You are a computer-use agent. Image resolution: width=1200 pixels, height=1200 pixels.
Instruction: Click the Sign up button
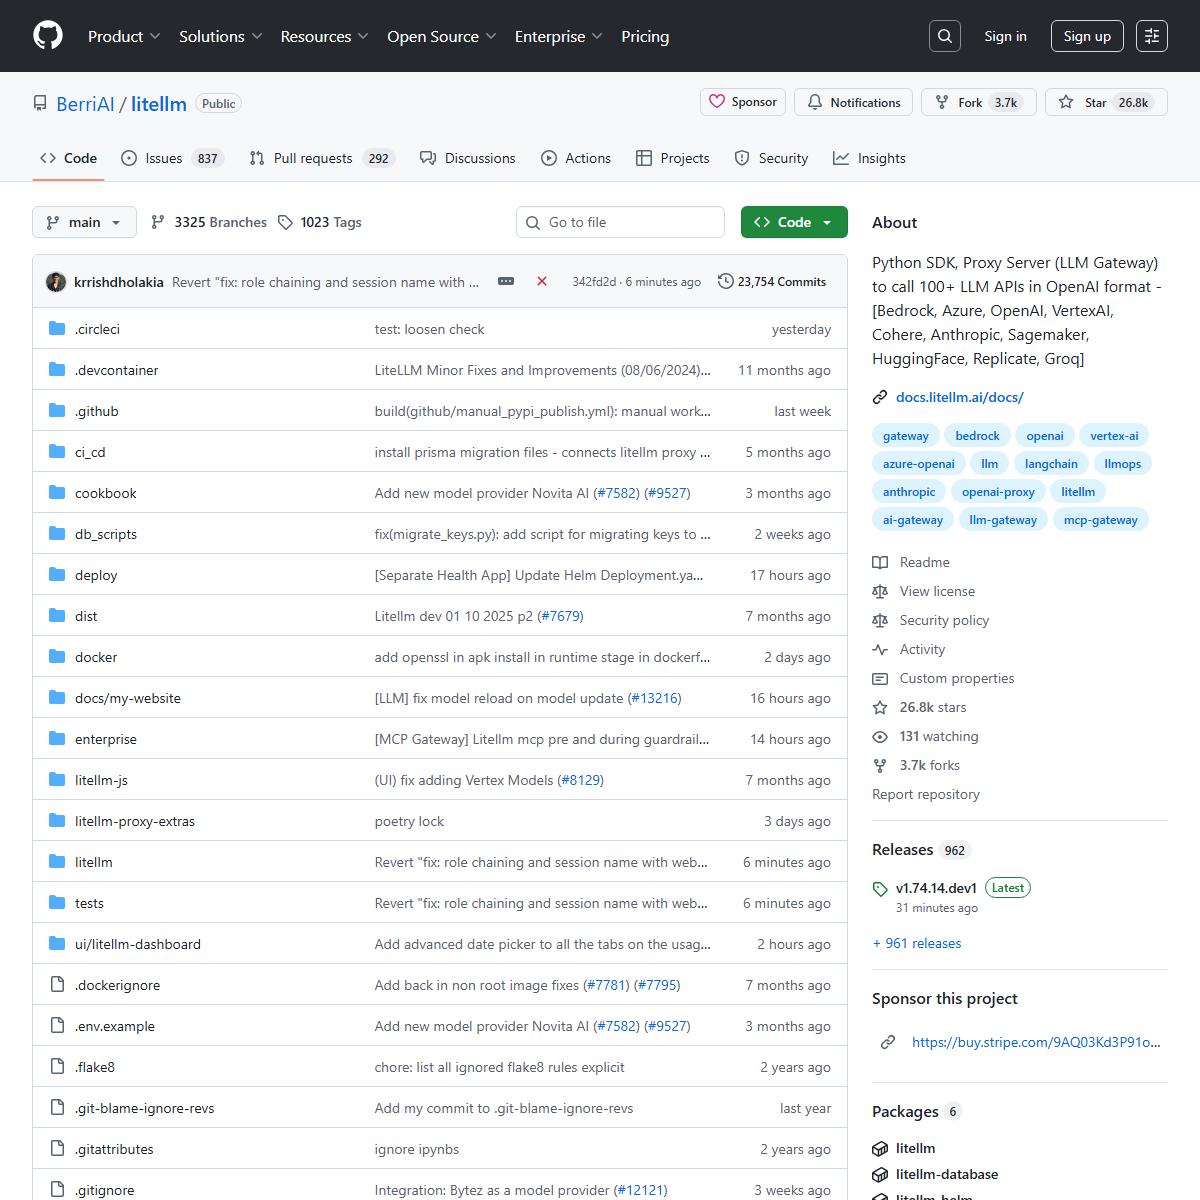(x=1087, y=36)
